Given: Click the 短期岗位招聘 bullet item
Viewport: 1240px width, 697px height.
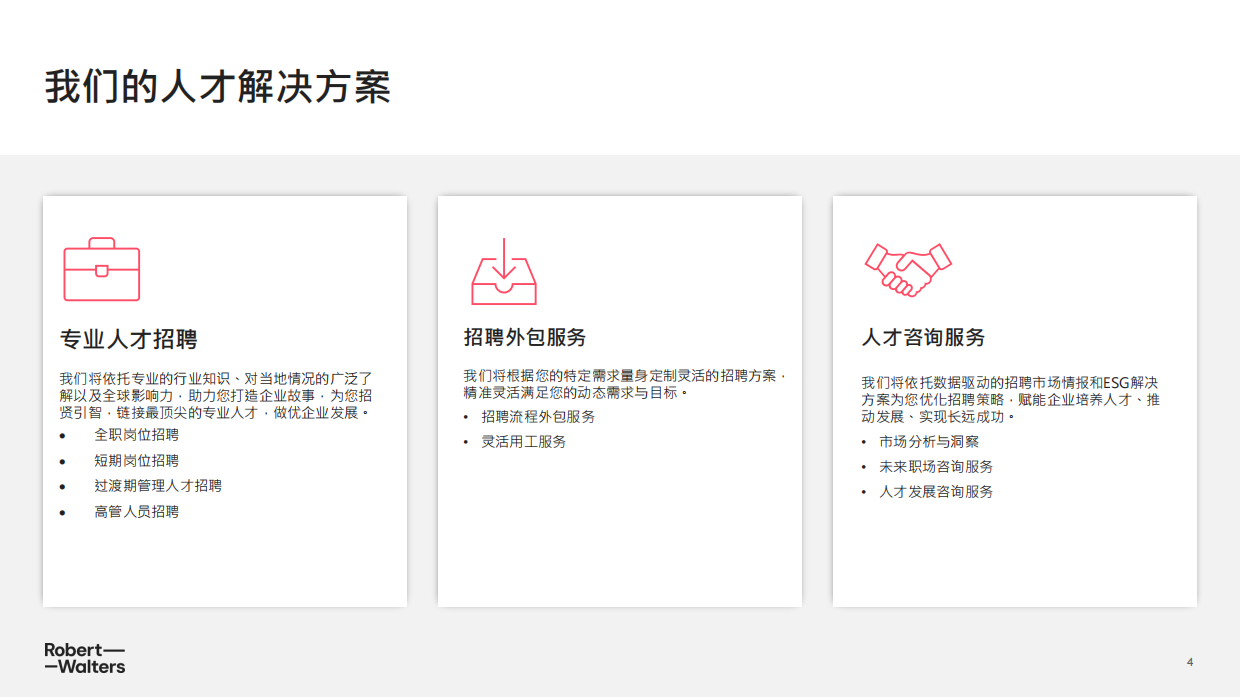Looking at the screenshot, I should [137, 460].
